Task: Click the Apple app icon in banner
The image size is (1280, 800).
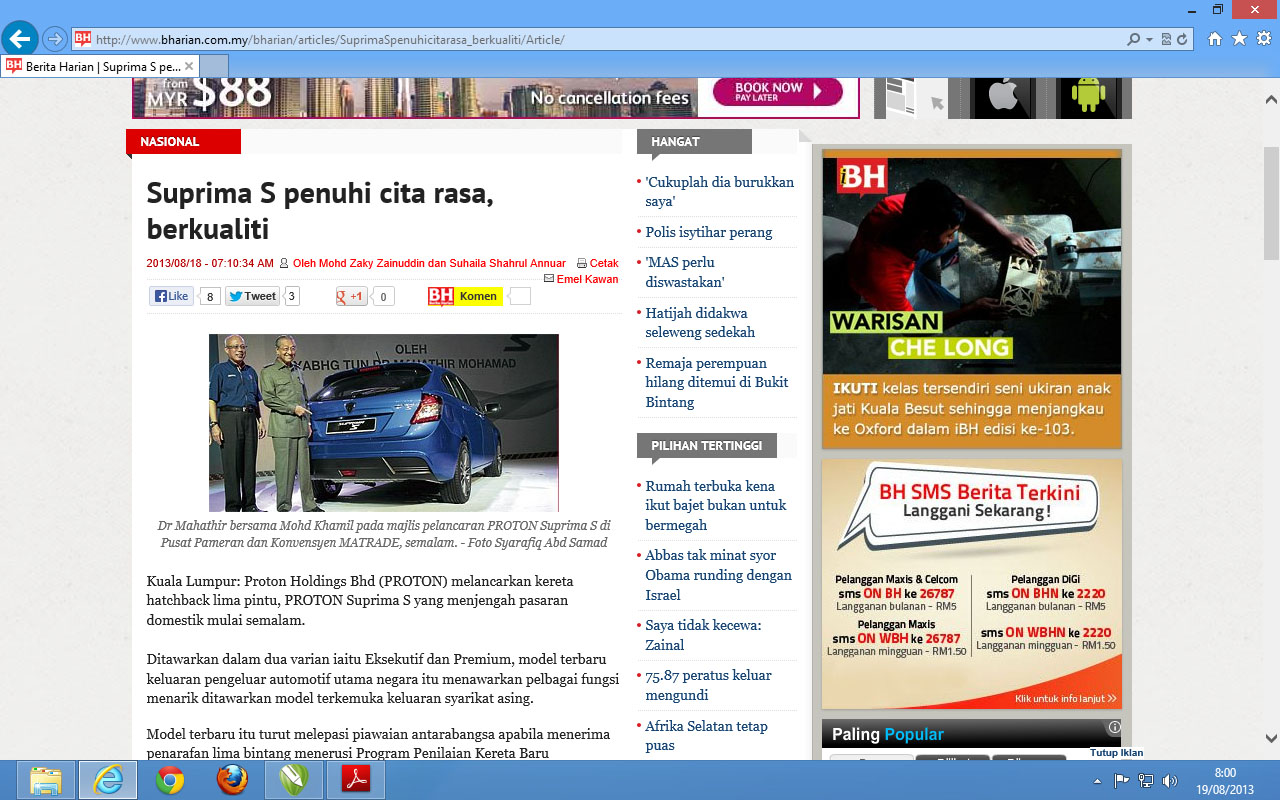Action: pyautogui.click(x=1002, y=97)
